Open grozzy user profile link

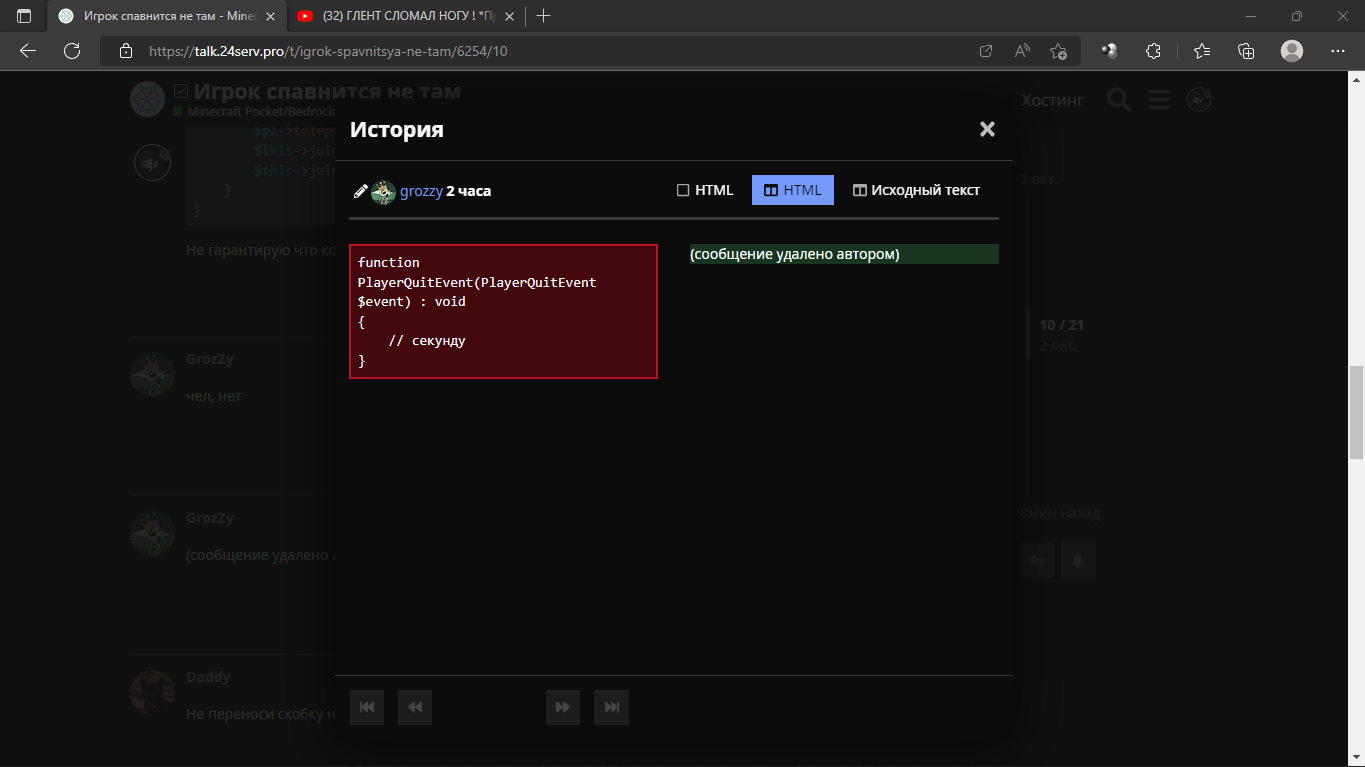click(421, 191)
